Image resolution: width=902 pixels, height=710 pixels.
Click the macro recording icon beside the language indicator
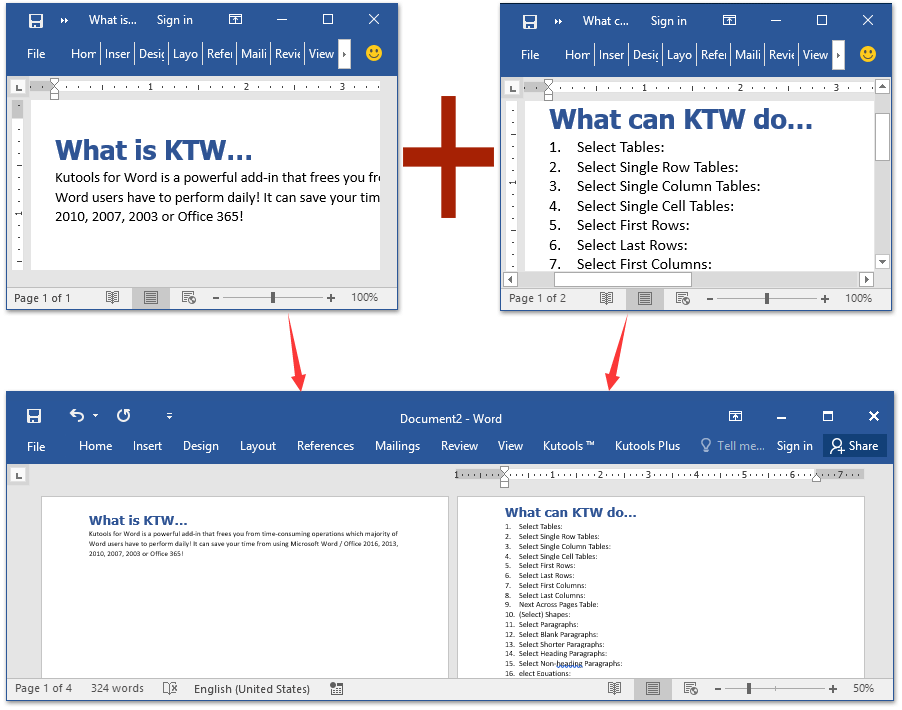coord(336,689)
